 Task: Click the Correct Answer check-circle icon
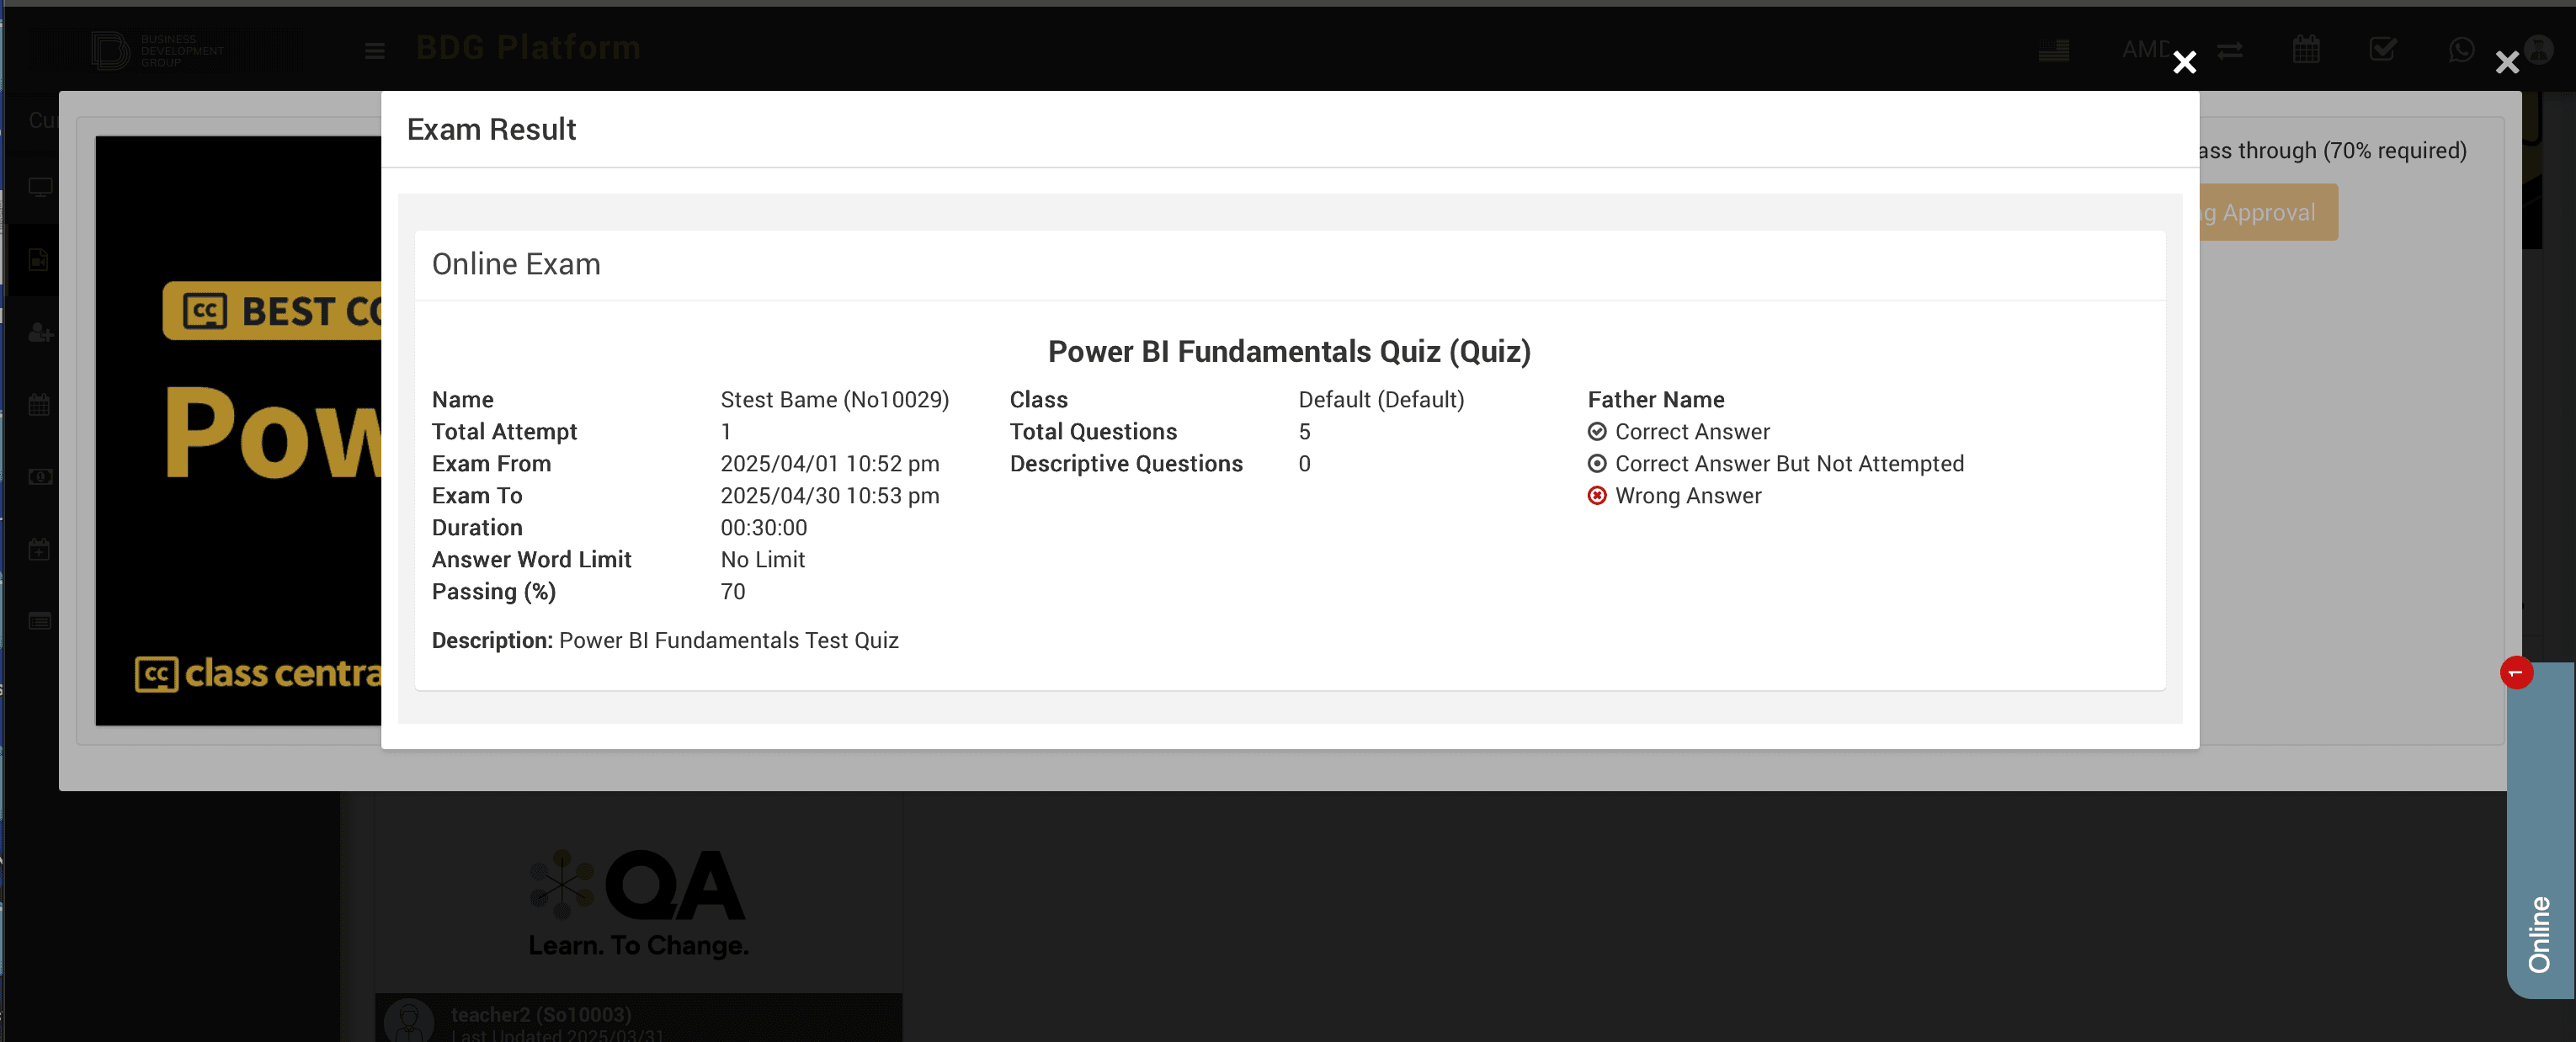click(x=1597, y=432)
